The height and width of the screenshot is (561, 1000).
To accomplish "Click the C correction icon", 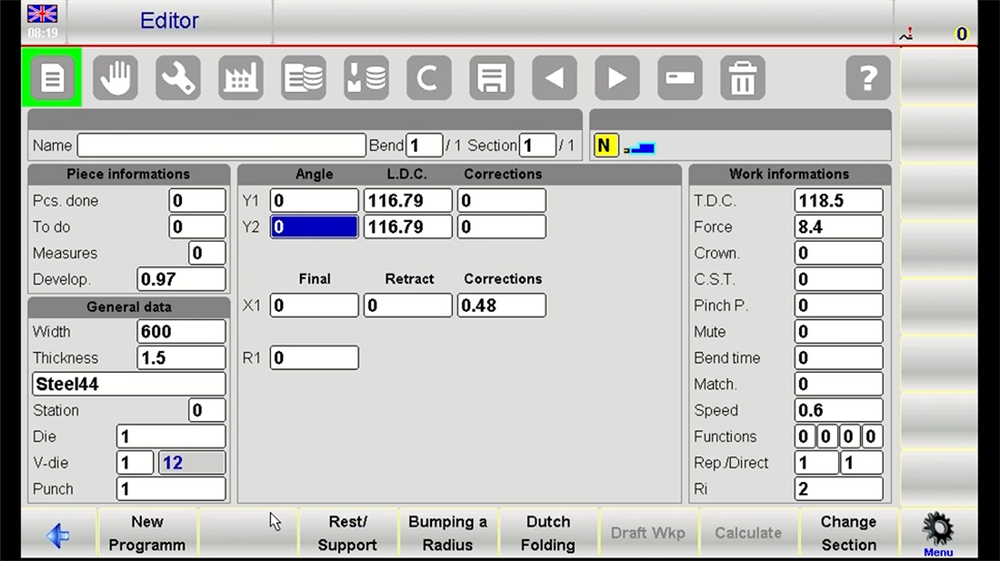I will pyautogui.click(x=428, y=78).
